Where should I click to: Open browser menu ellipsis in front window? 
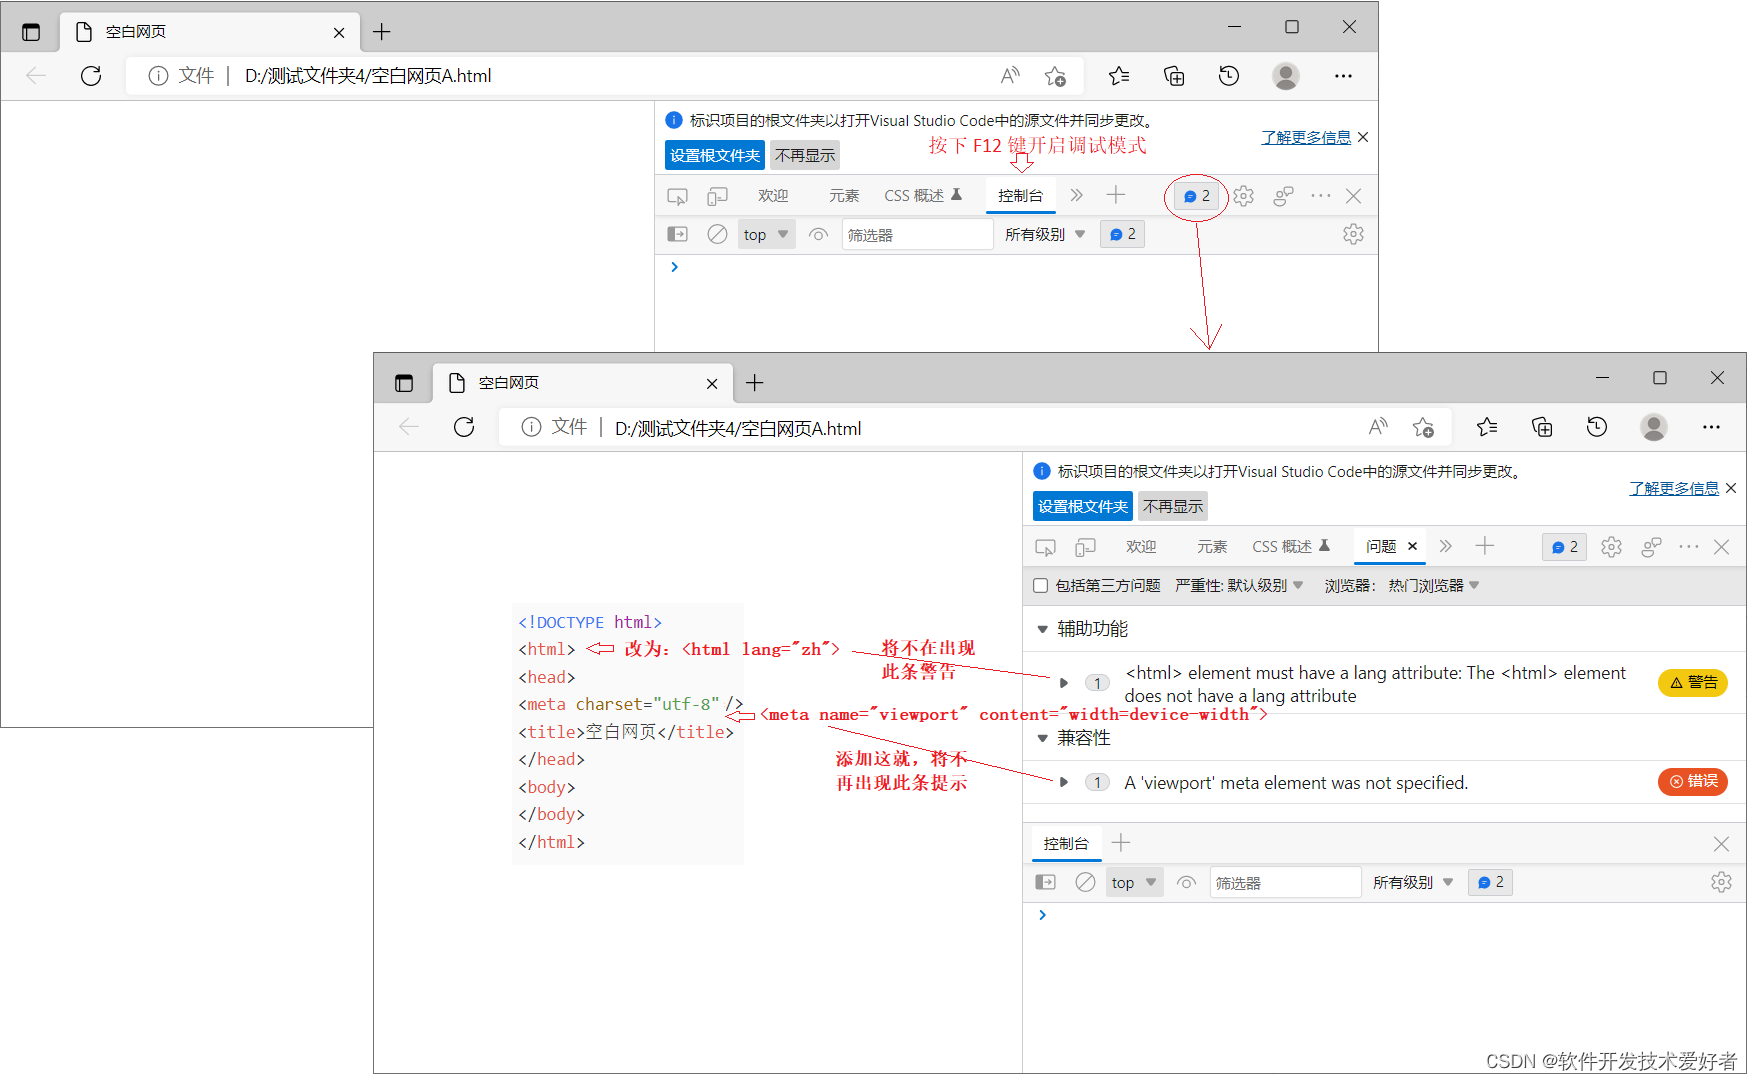(1711, 427)
